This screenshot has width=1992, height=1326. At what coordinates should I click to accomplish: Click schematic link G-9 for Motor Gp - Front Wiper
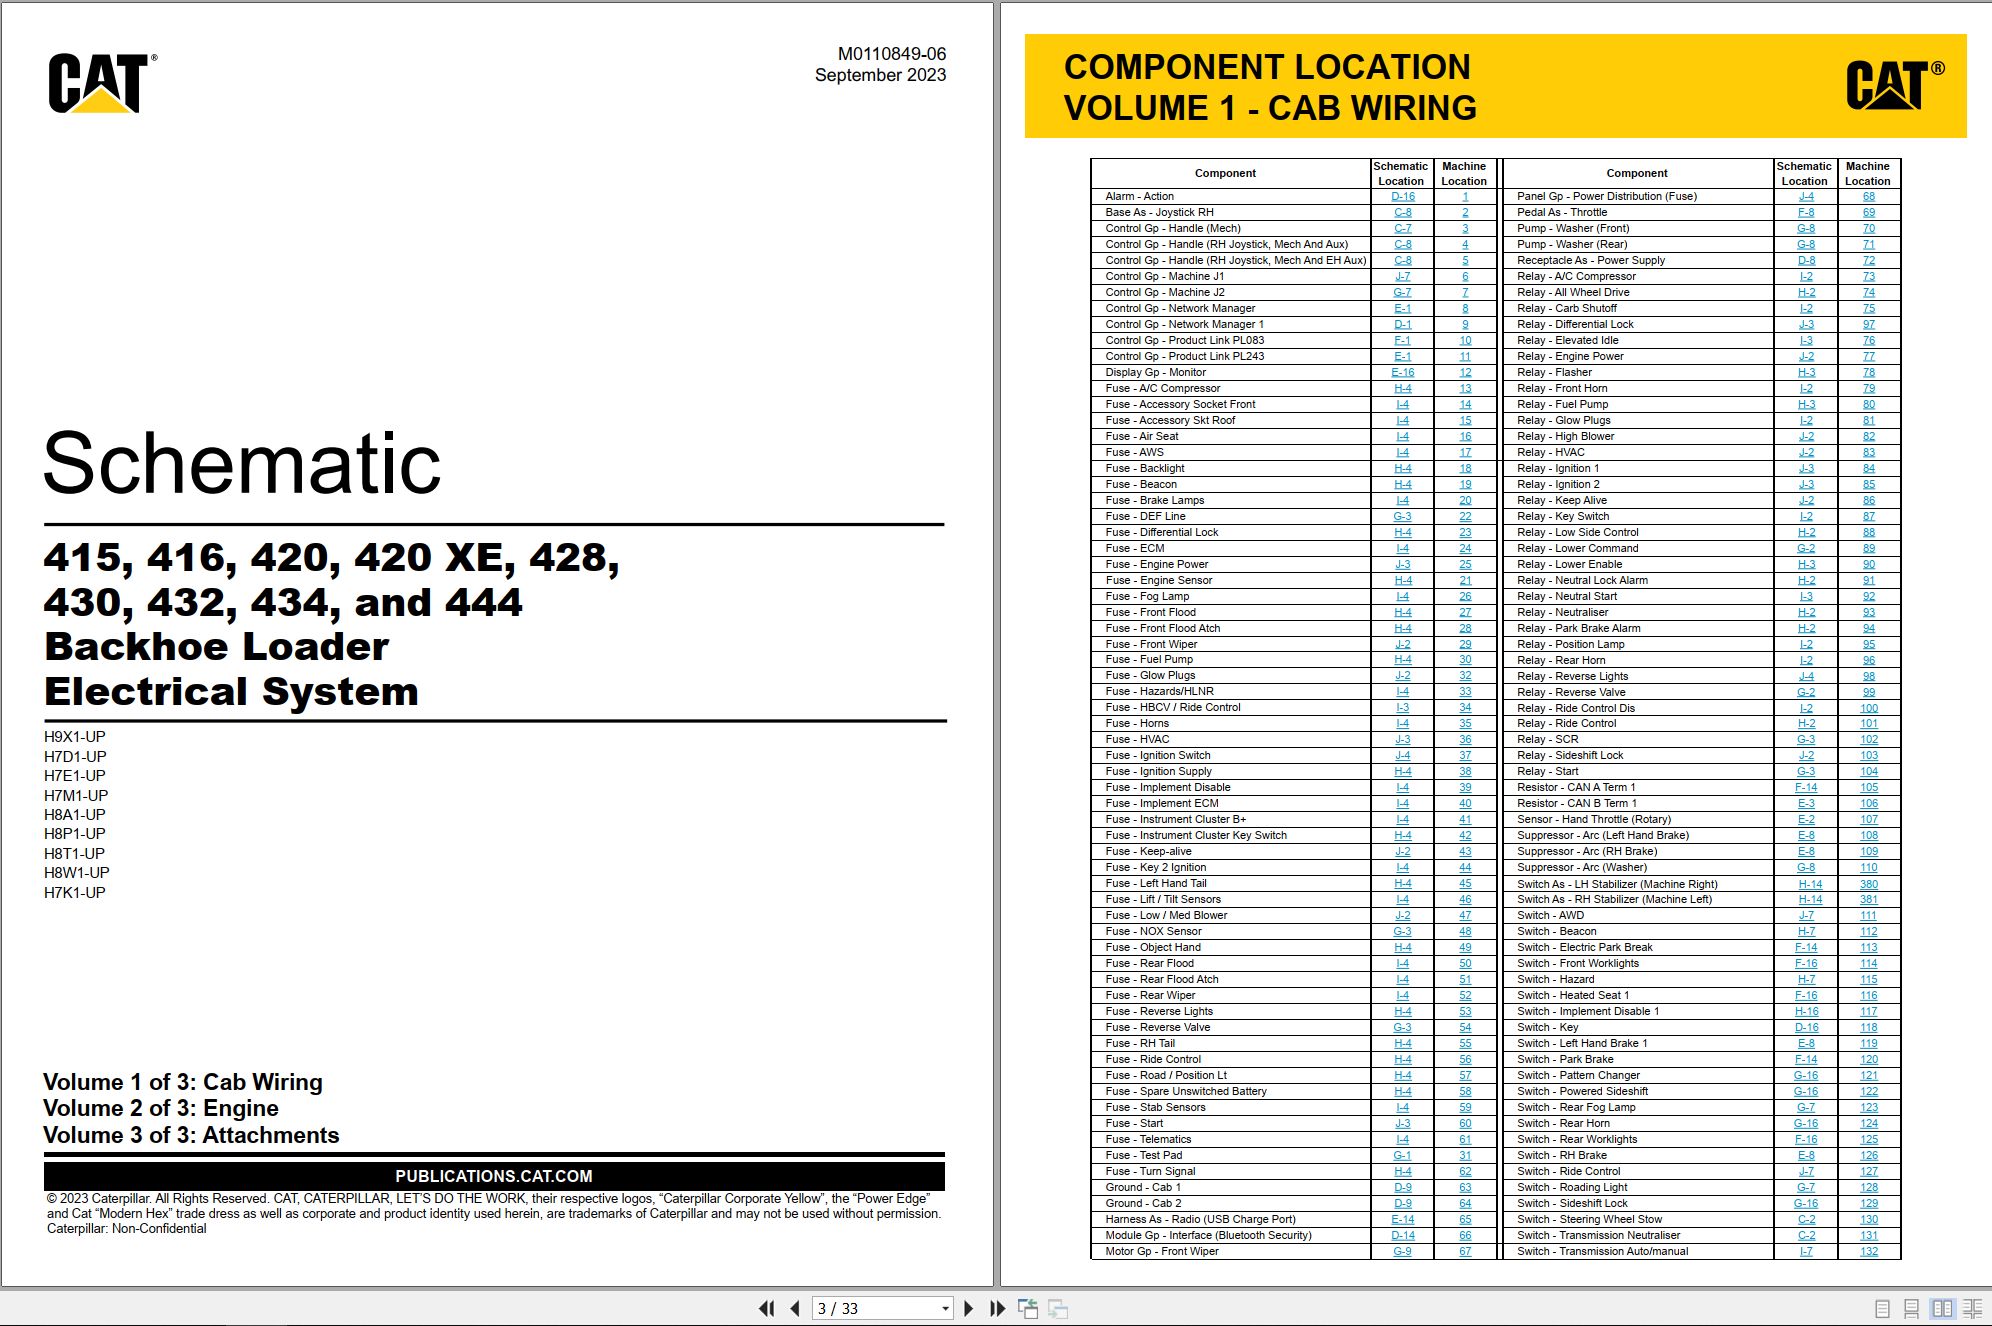click(1403, 1252)
